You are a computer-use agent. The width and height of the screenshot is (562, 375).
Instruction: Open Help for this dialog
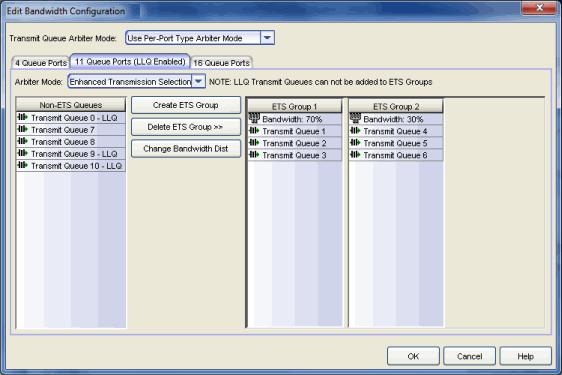pos(525,356)
